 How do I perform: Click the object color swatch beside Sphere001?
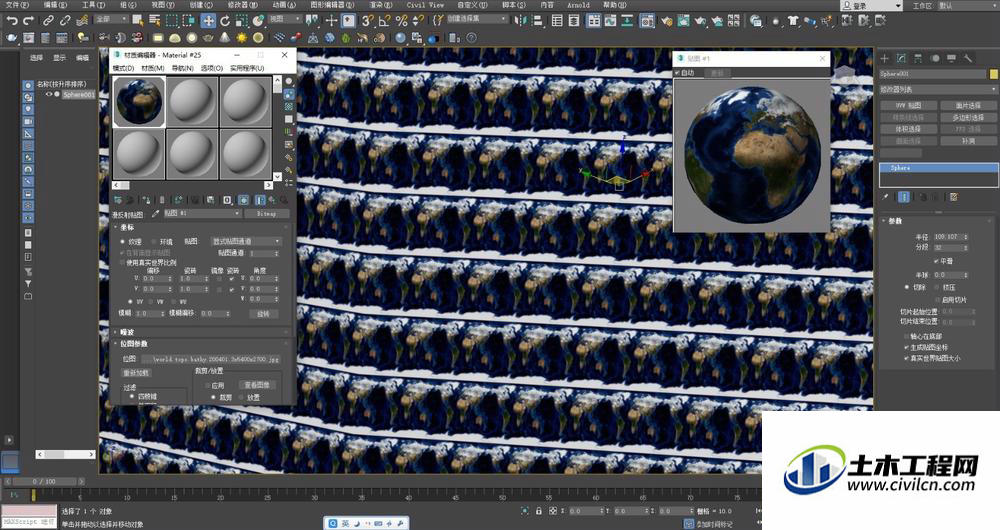[x=994, y=75]
